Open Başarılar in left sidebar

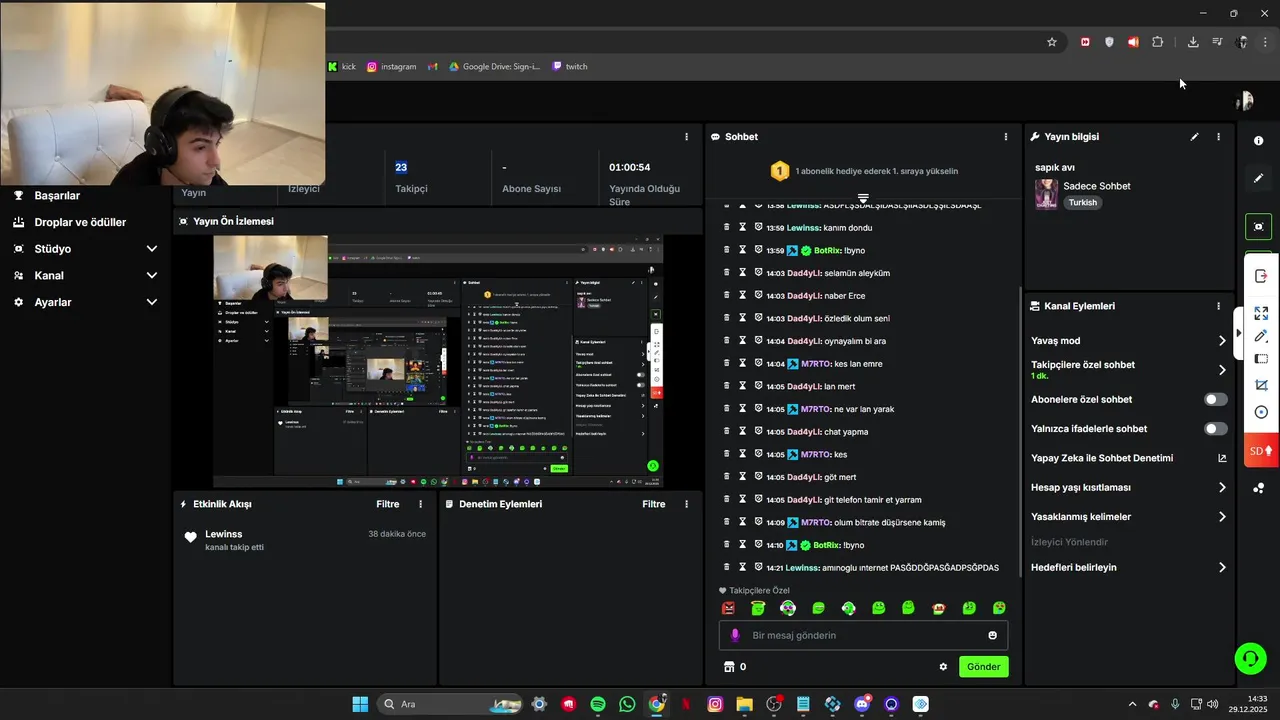(57, 196)
